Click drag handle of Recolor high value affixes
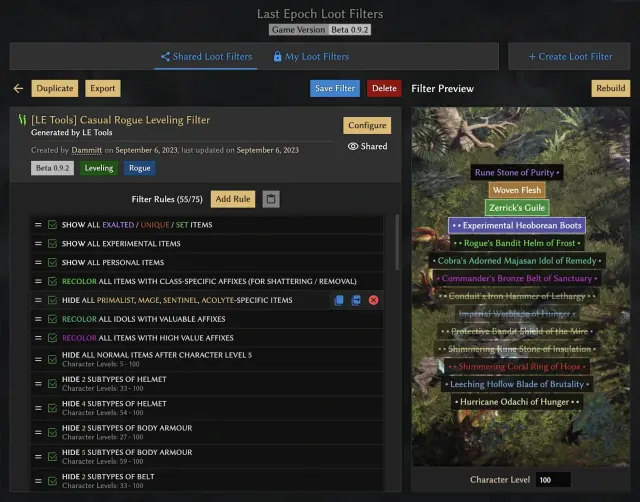 [x=38, y=338]
